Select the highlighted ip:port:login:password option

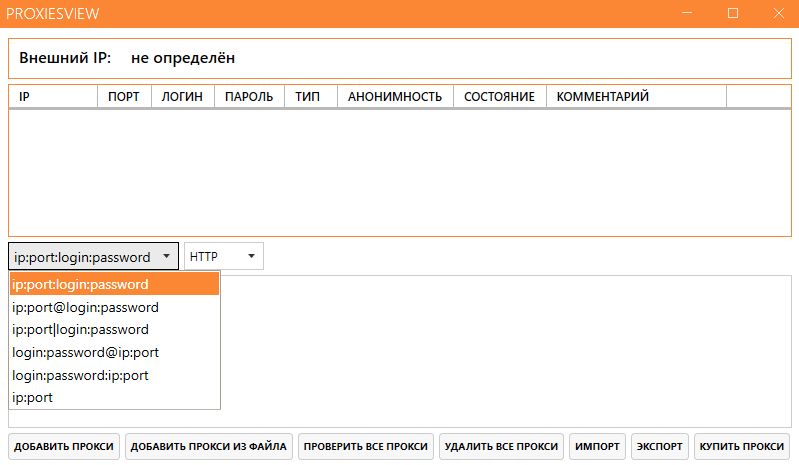[115, 284]
